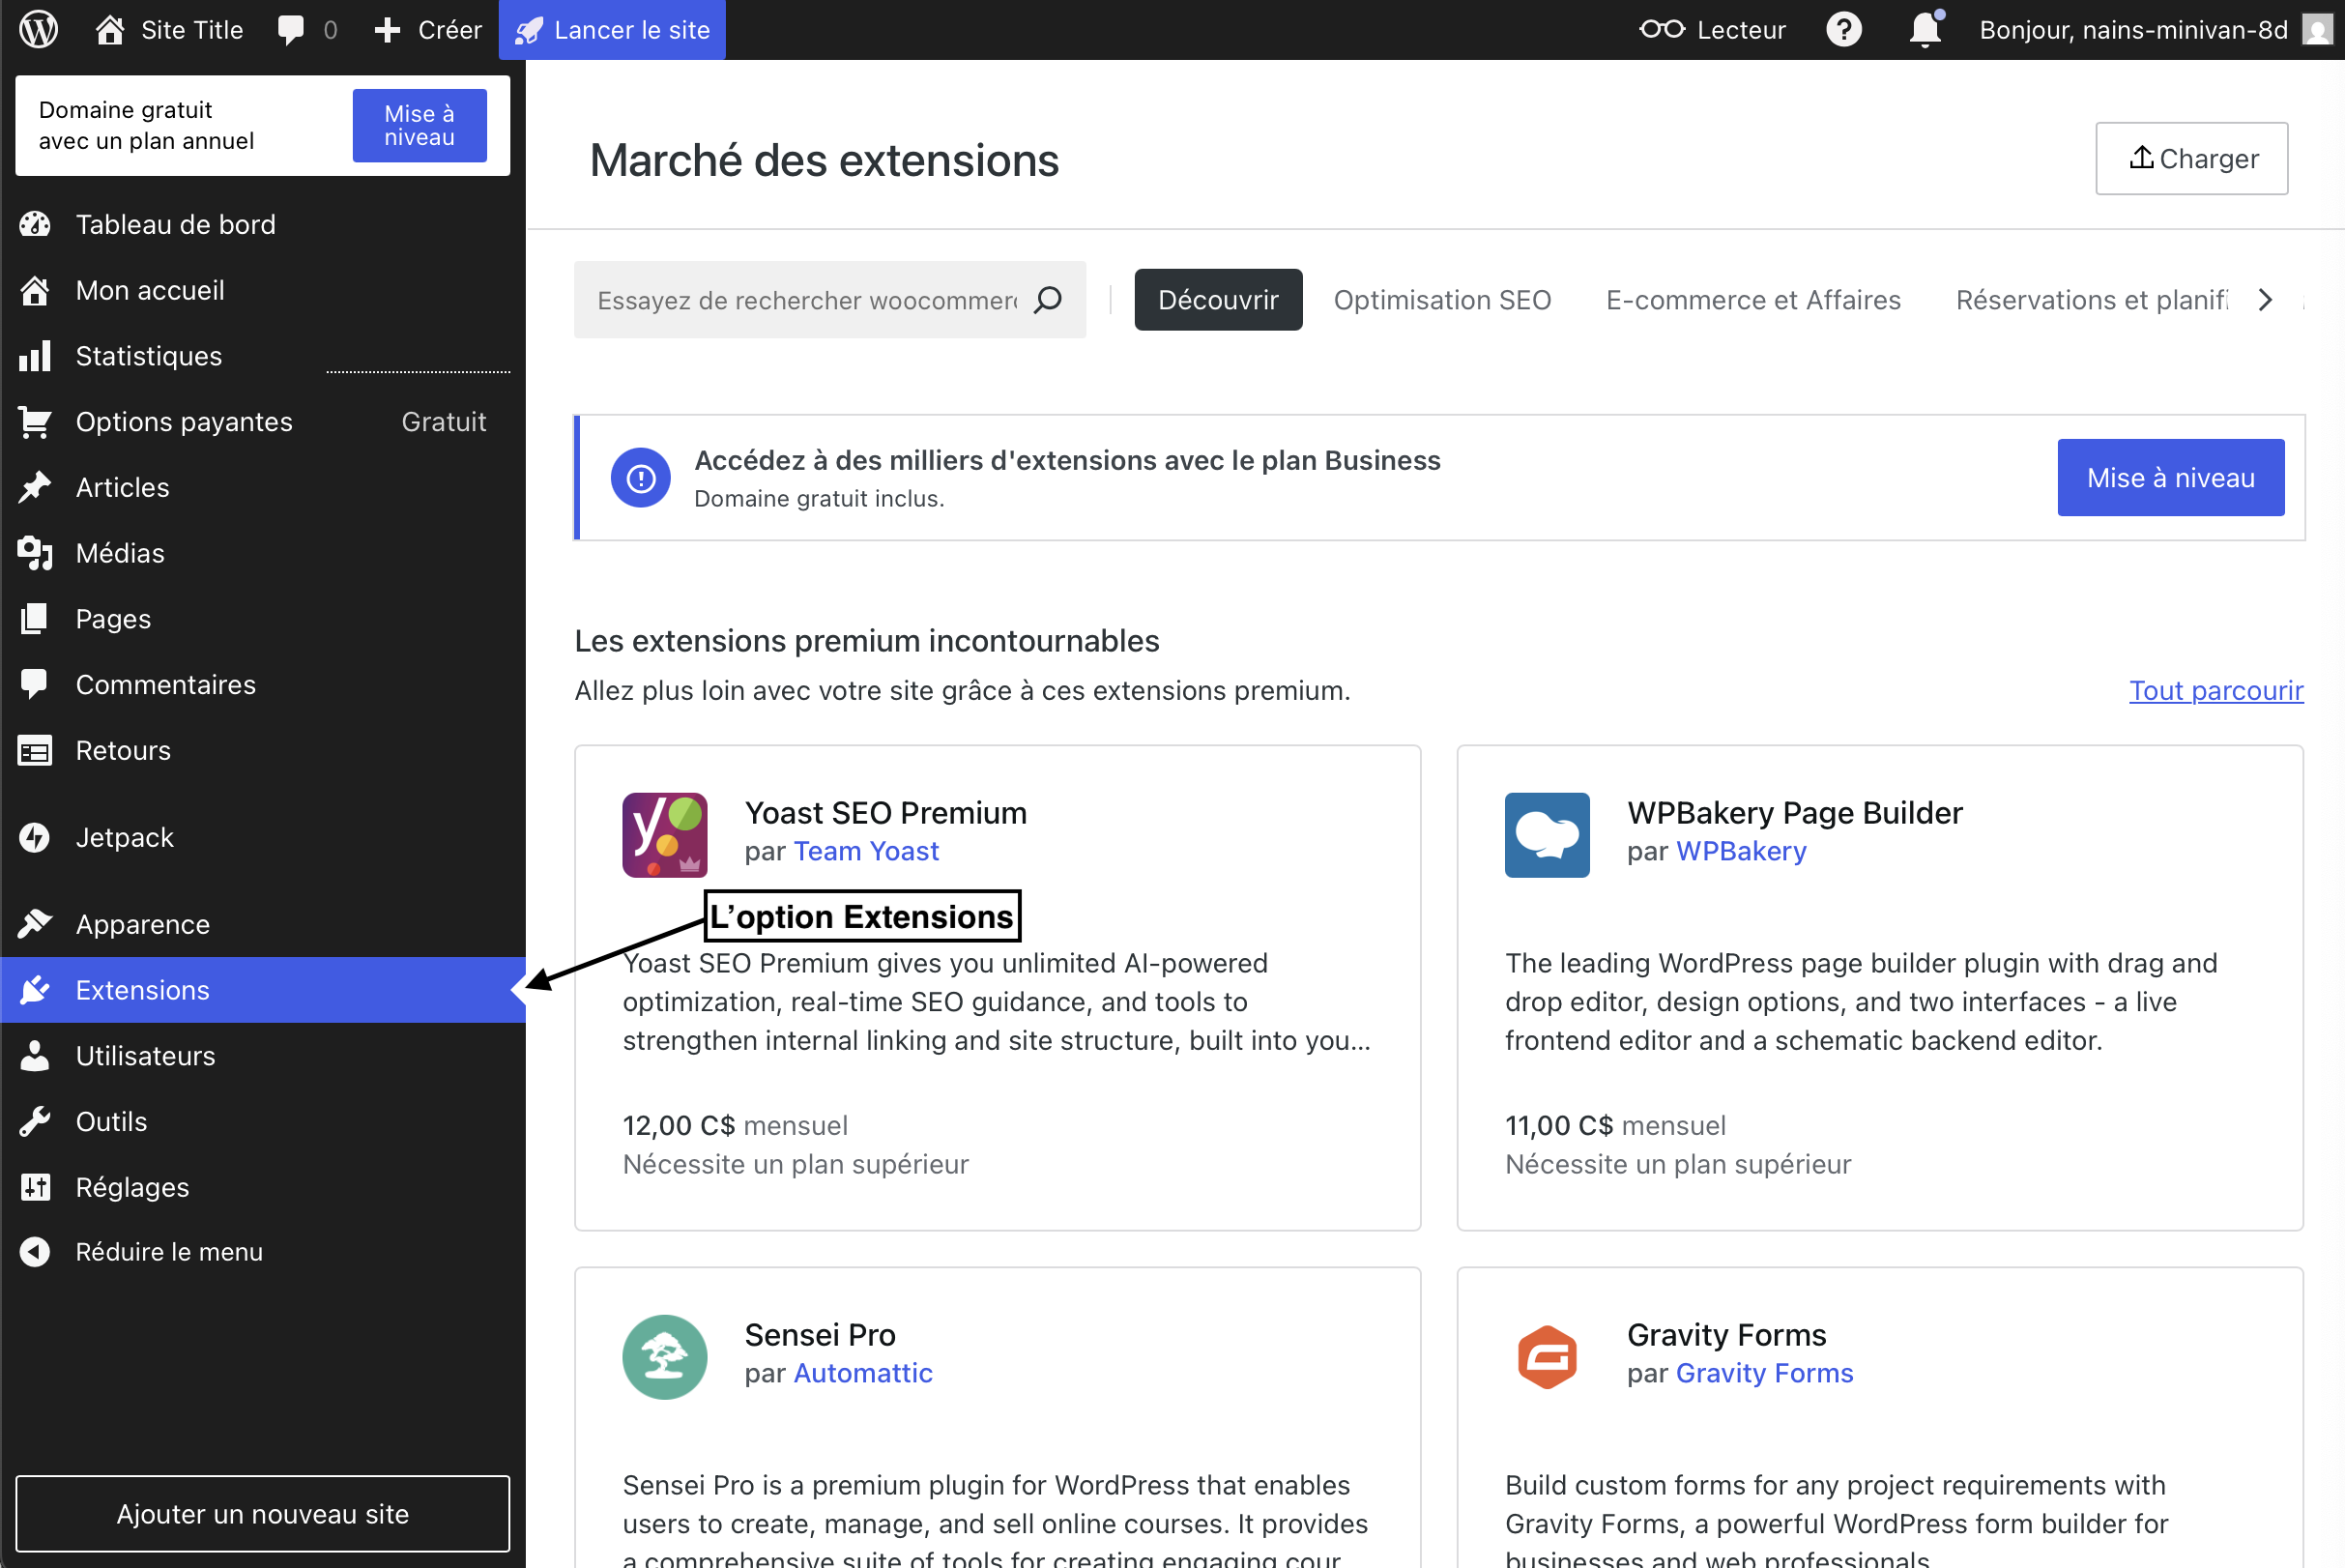Collapse sidebar with Réduire le menu
The width and height of the screenshot is (2345, 1568).
click(x=168, y=1252)
